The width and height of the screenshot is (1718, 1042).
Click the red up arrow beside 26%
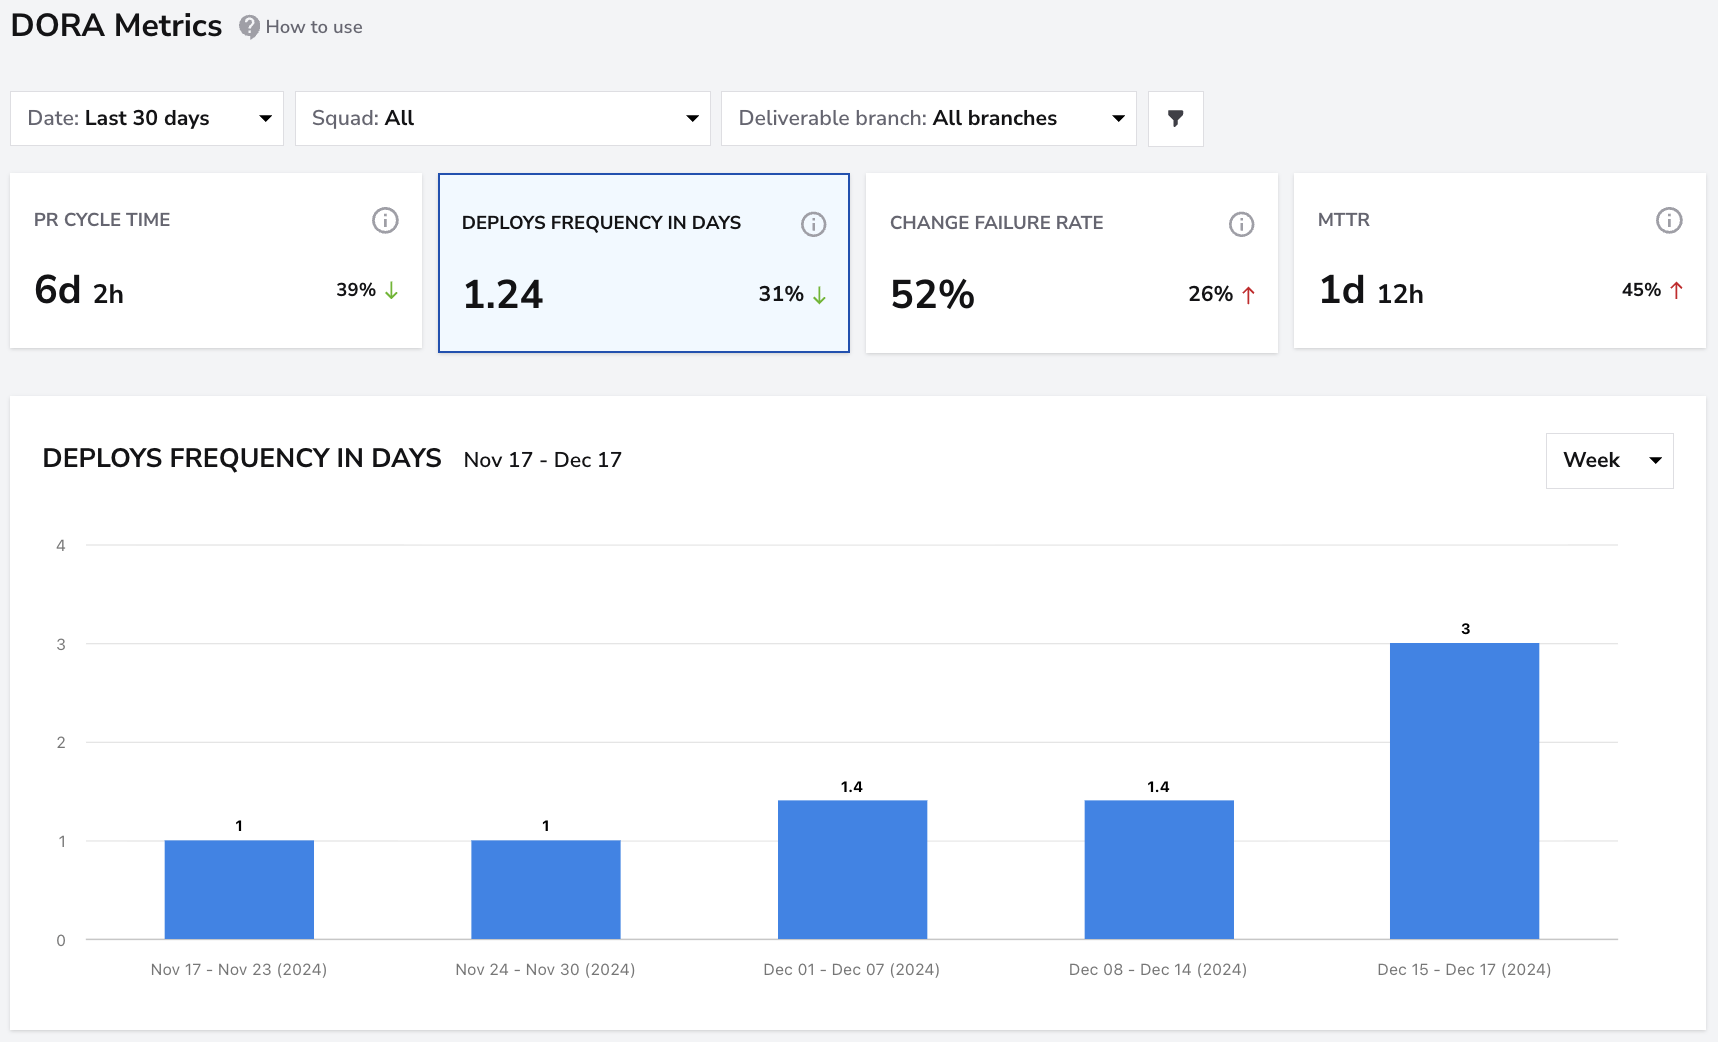[1248, 295]
